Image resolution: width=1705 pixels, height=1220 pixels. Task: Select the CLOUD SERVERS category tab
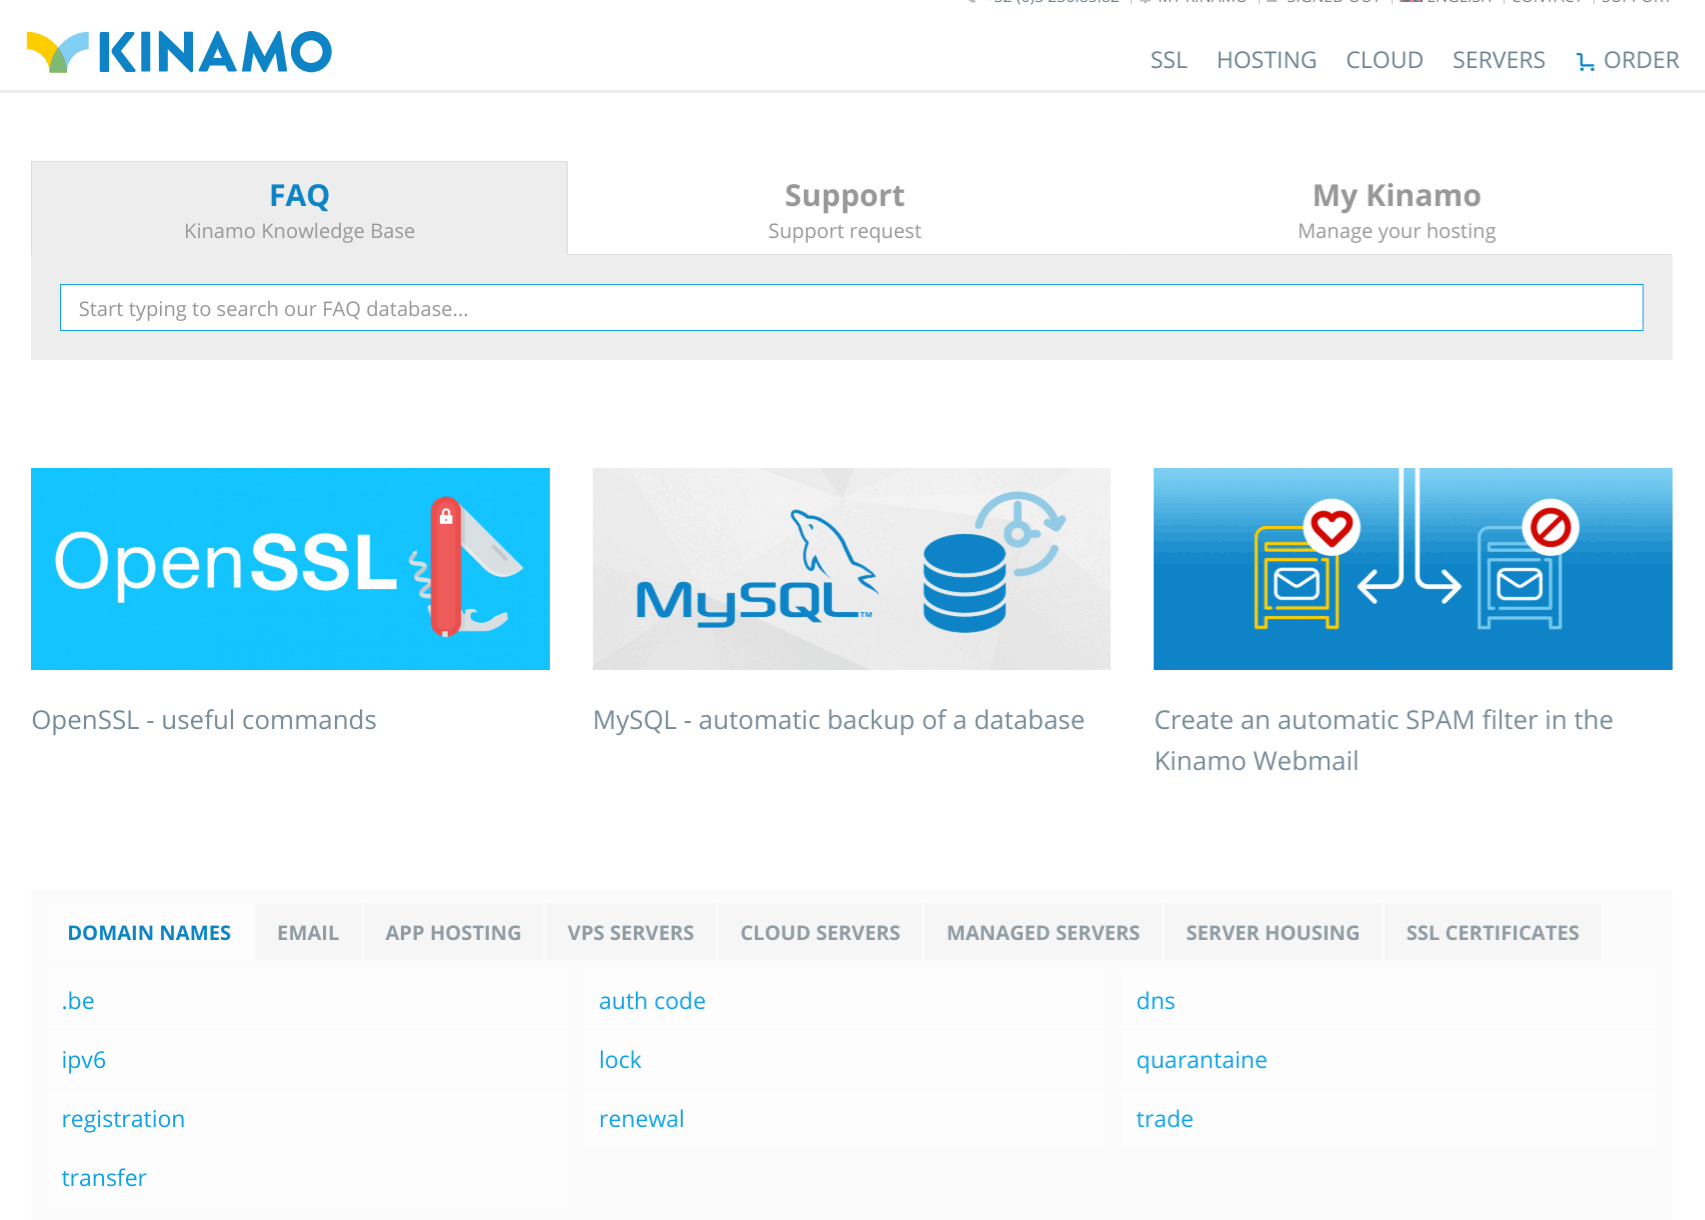coord(820,932)
